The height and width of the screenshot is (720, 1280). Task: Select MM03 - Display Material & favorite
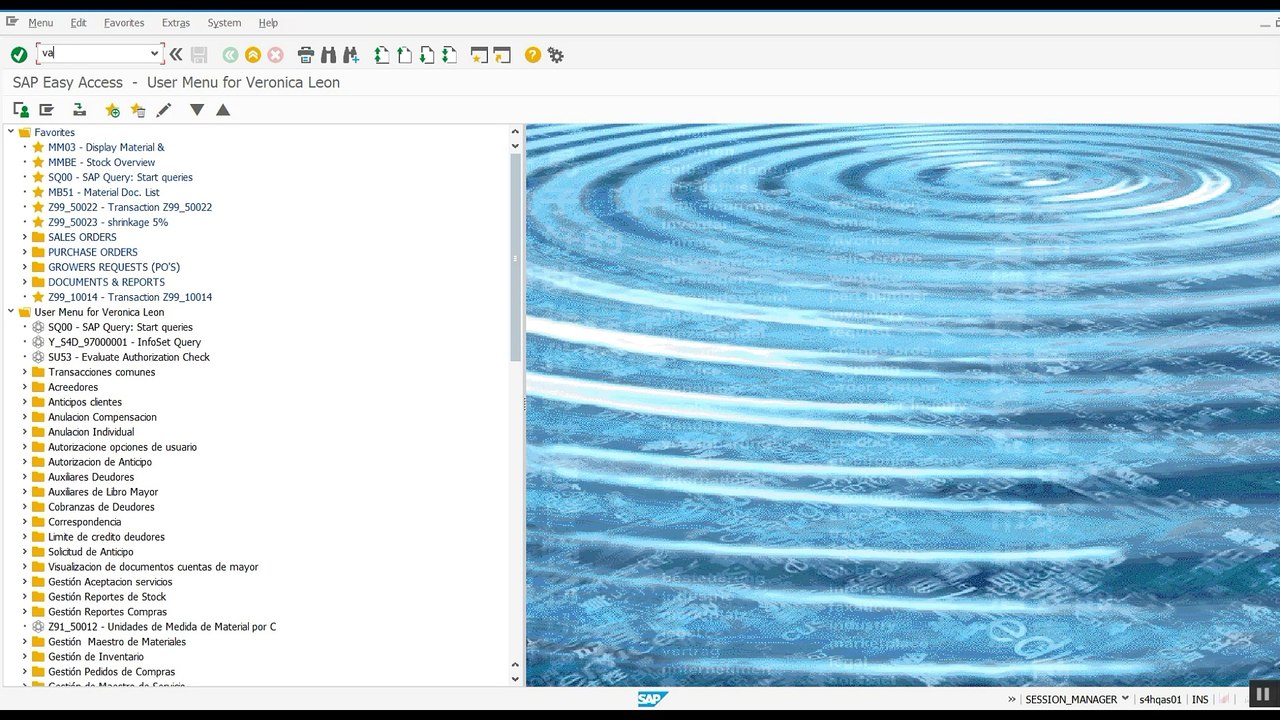tap(106, 147)
